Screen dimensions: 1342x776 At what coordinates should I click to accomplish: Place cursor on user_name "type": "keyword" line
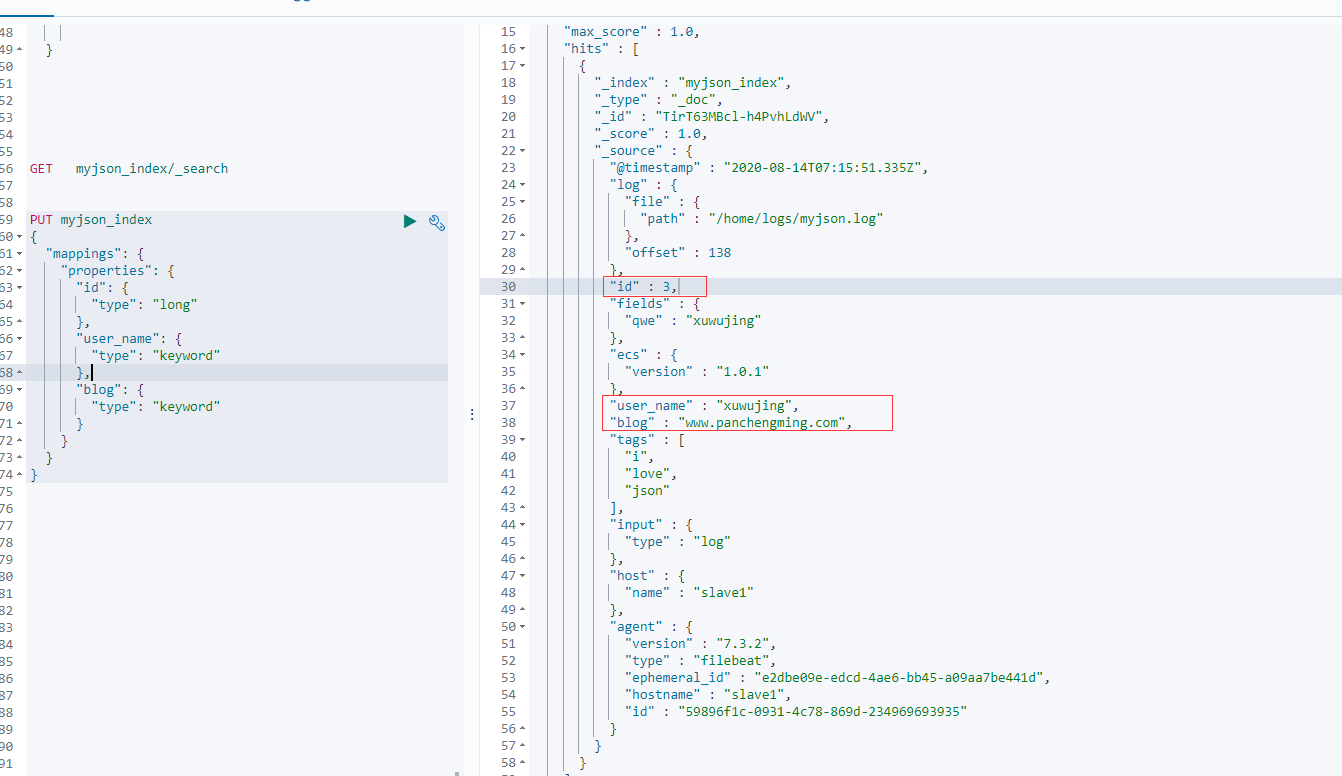[155, 356]
